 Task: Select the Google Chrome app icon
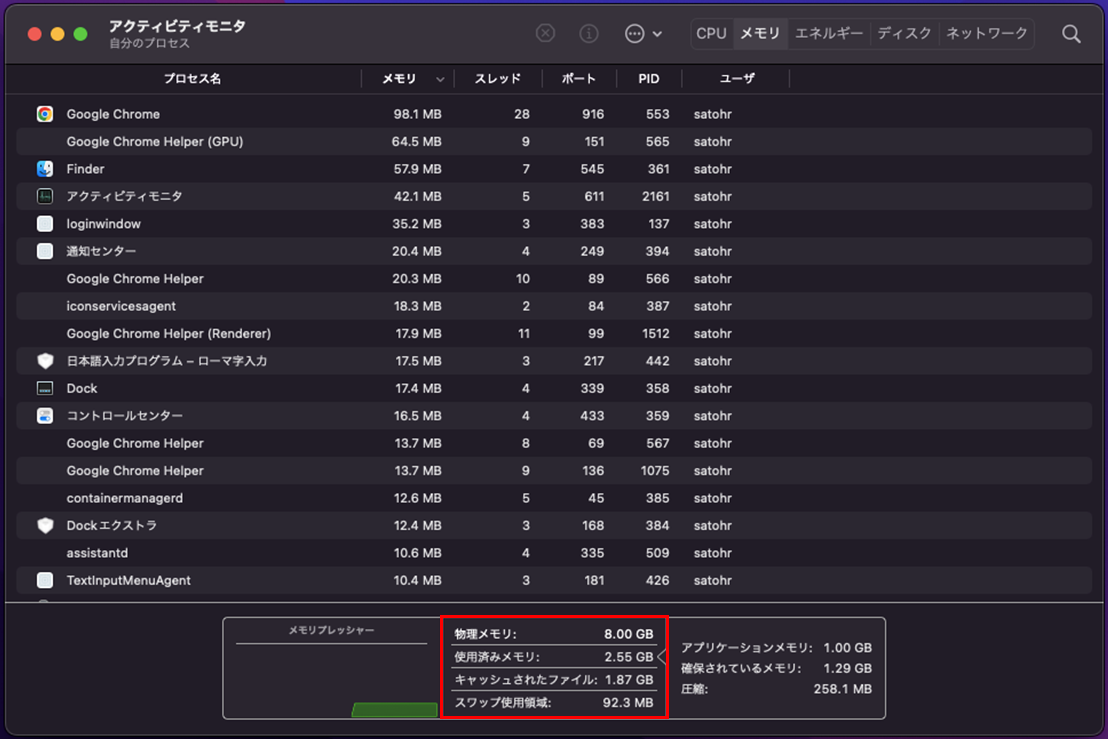45,114
